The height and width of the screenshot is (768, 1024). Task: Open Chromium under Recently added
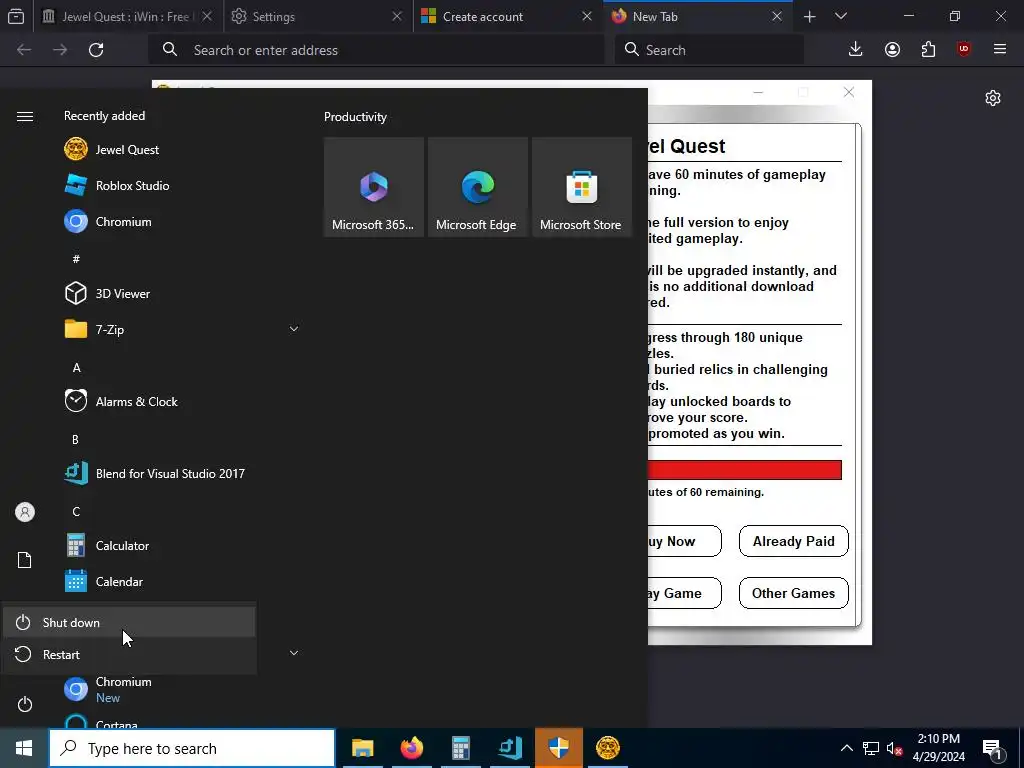point(108,221)
